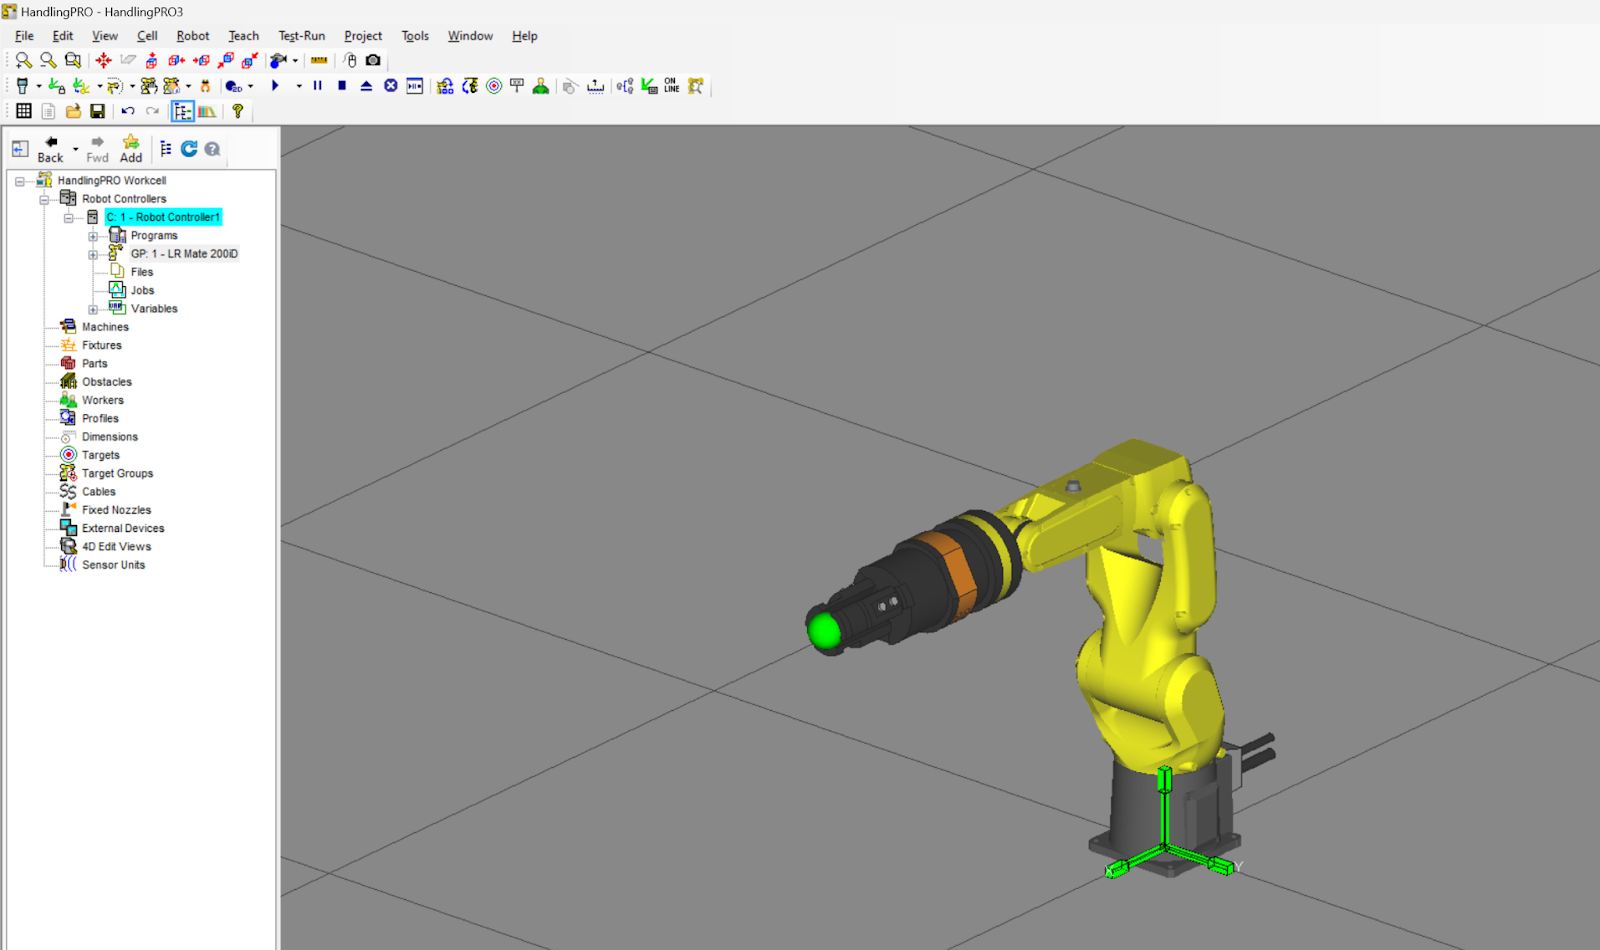1600x950 pixels.
Task: Refresh the cell browser panel
Action: (x=189, y=149)
